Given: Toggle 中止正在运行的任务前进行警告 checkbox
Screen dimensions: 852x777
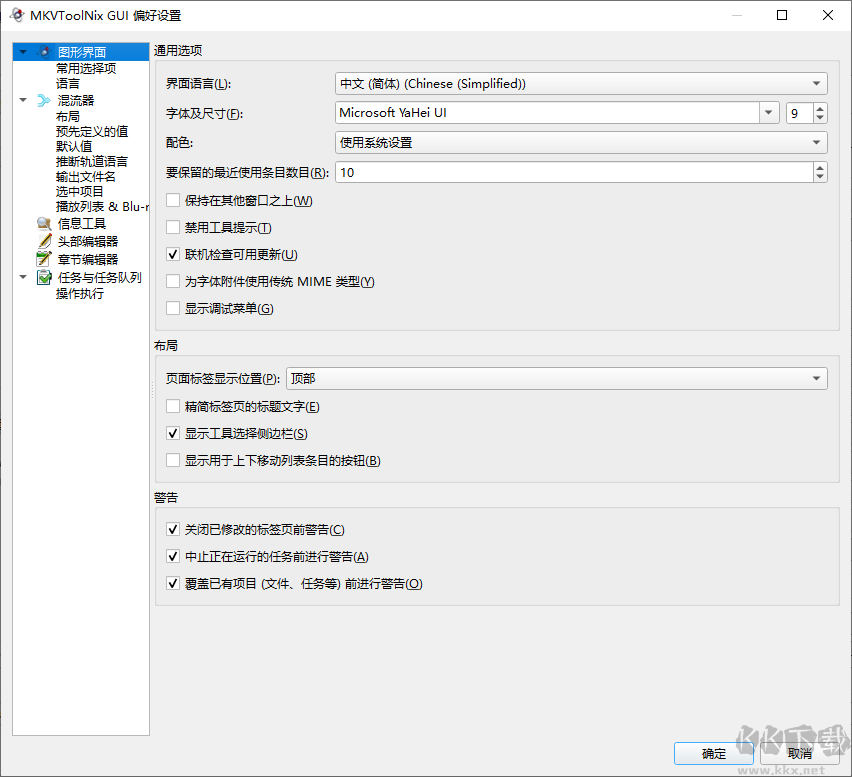Looking at the screenshot, I should (x=173, y=556).
